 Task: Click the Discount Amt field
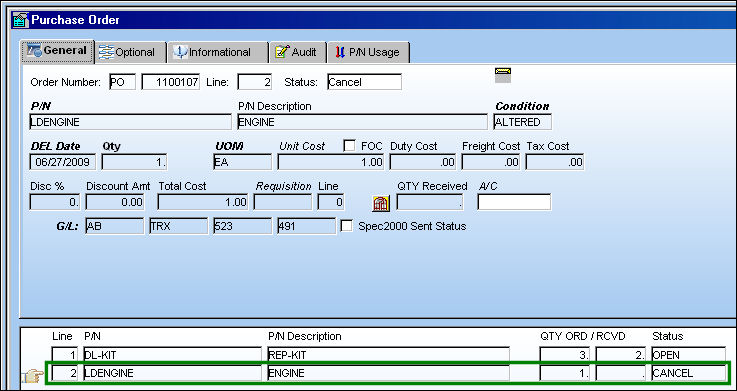(115, 202)
